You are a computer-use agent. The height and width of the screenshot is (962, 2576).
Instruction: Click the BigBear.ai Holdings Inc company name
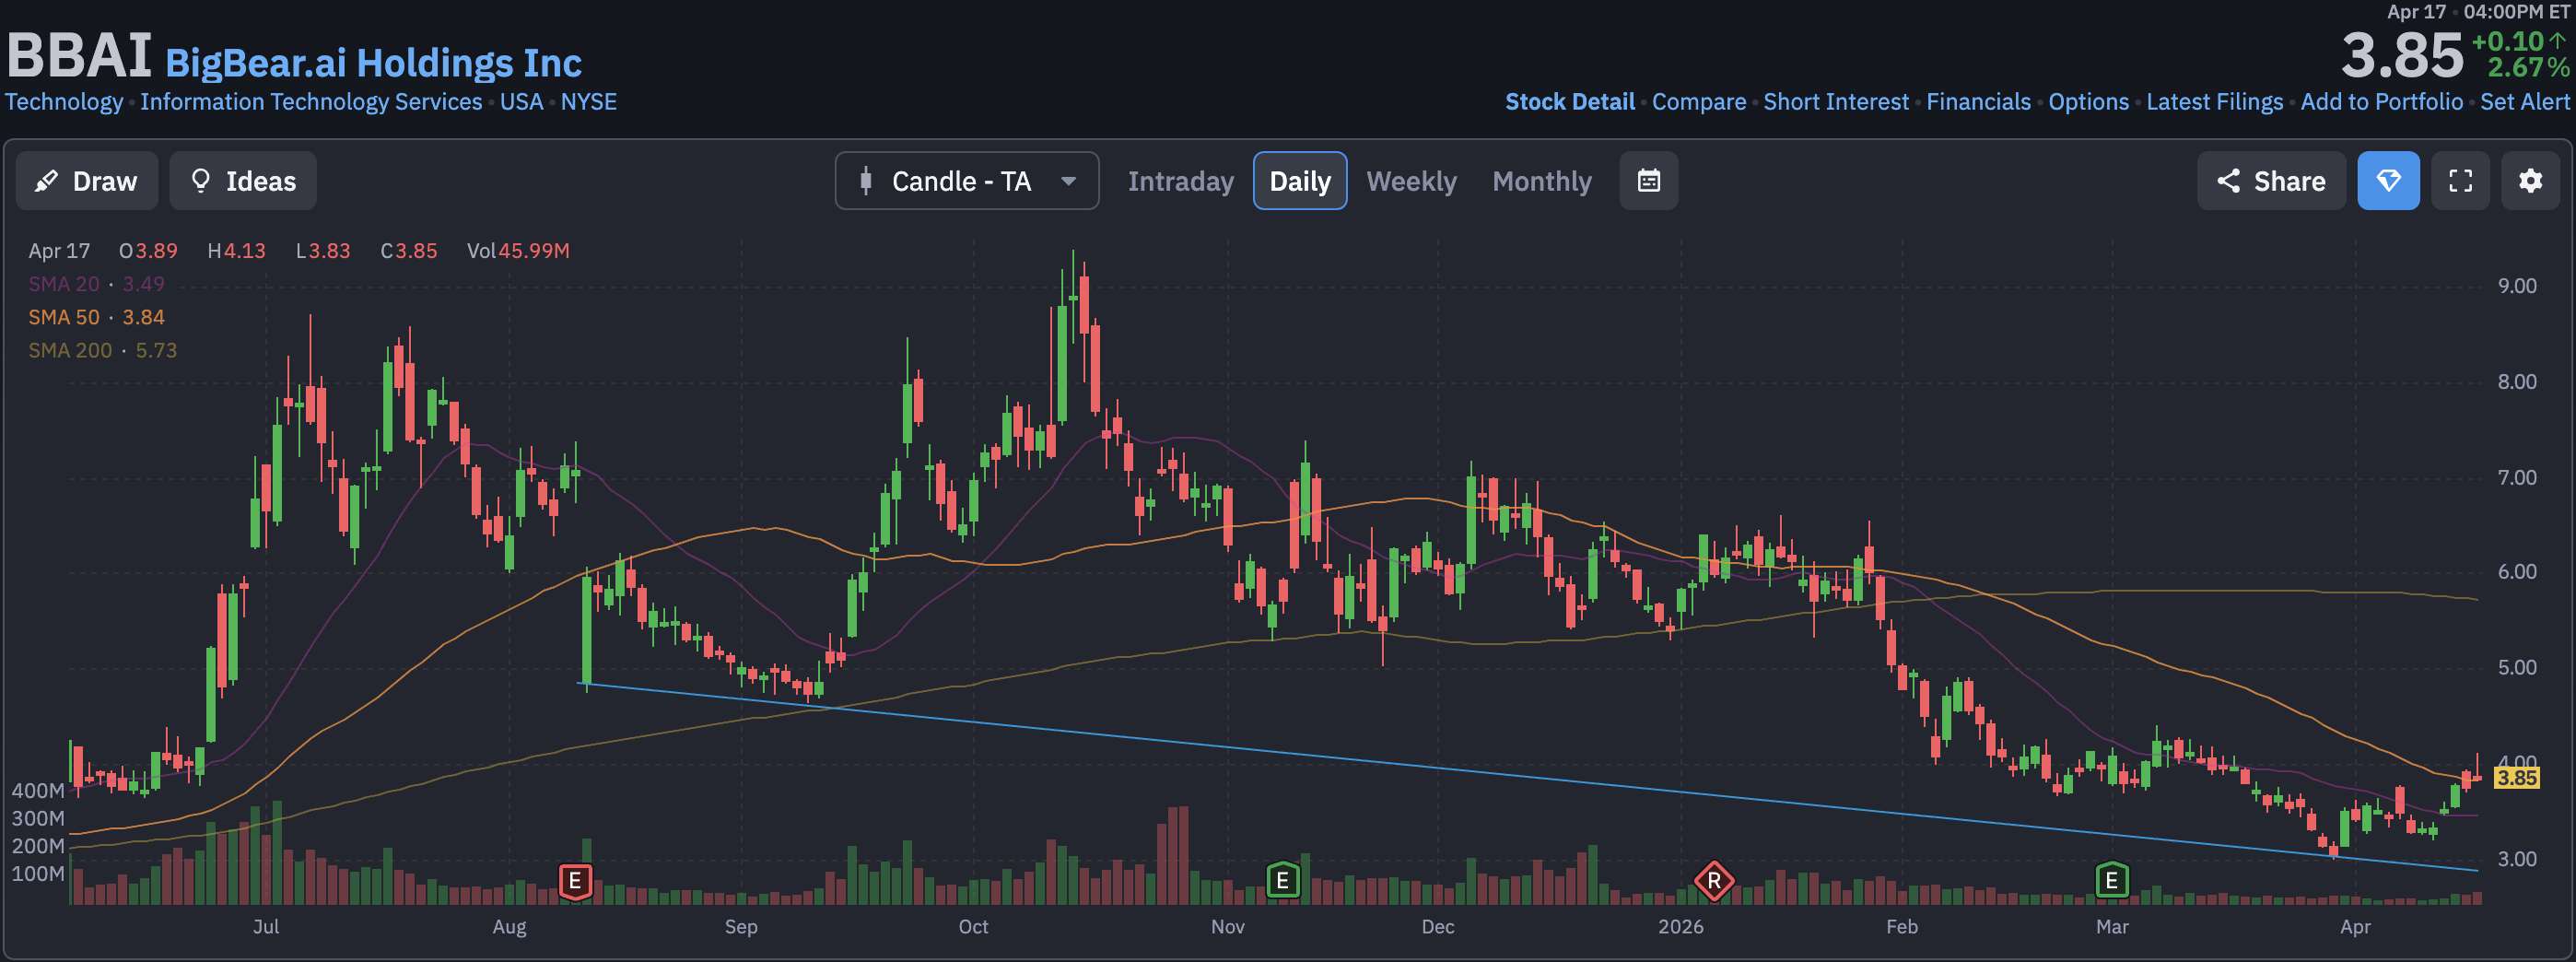373,63
